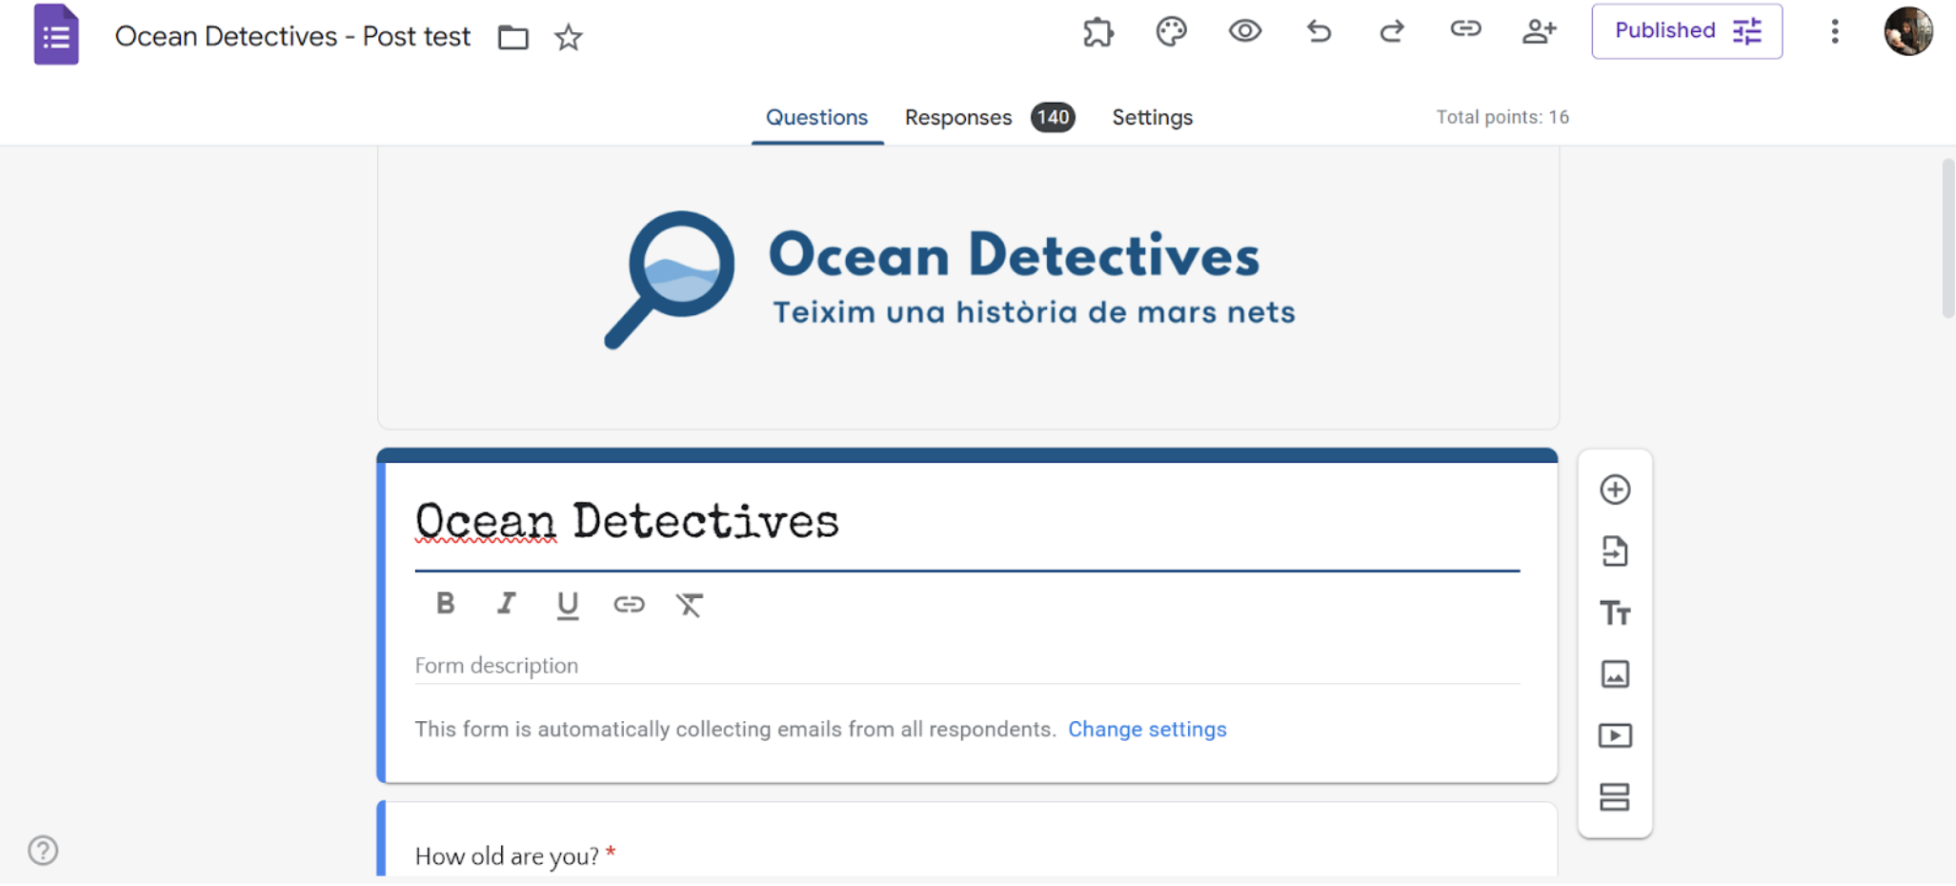Add a question with plus icon
This screenshot has height=886, width=1956.
(1614, 490)
